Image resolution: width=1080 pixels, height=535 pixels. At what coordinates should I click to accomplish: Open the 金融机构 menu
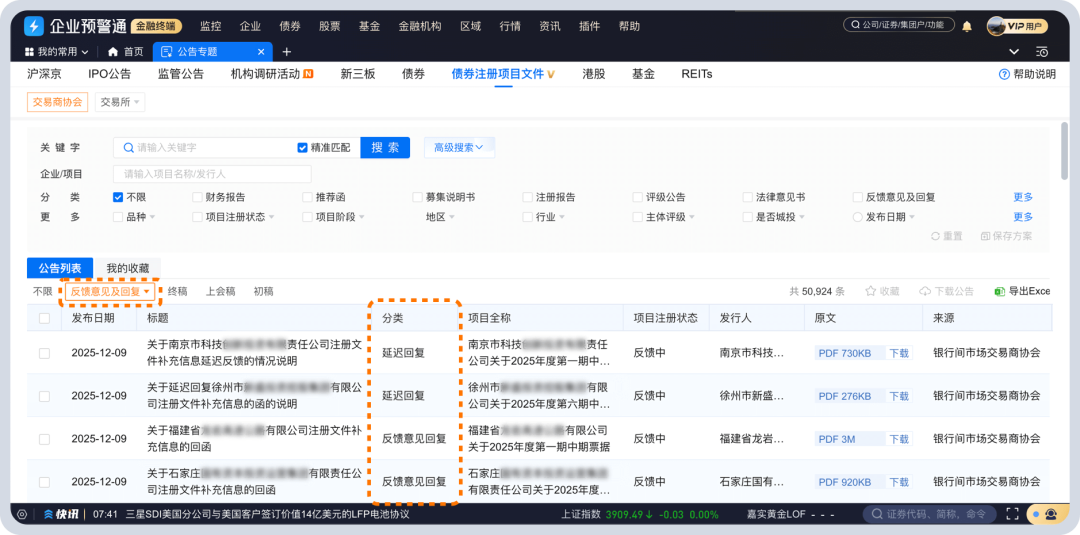[x=419, y=26]
